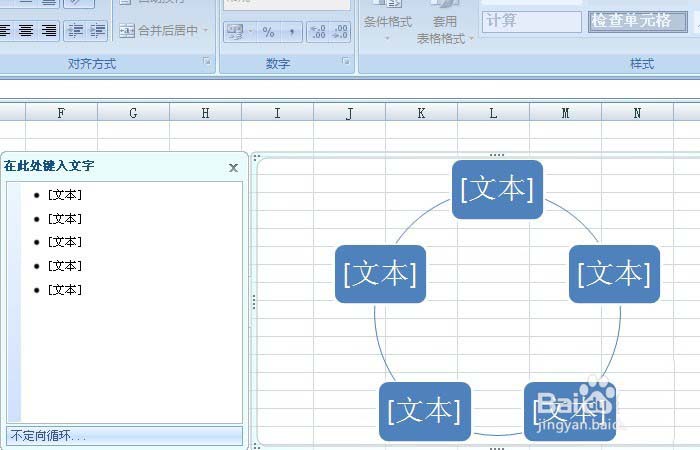
Task: Click the decrease indent icon
Action: pyautogui.click(x=75, y=30)
